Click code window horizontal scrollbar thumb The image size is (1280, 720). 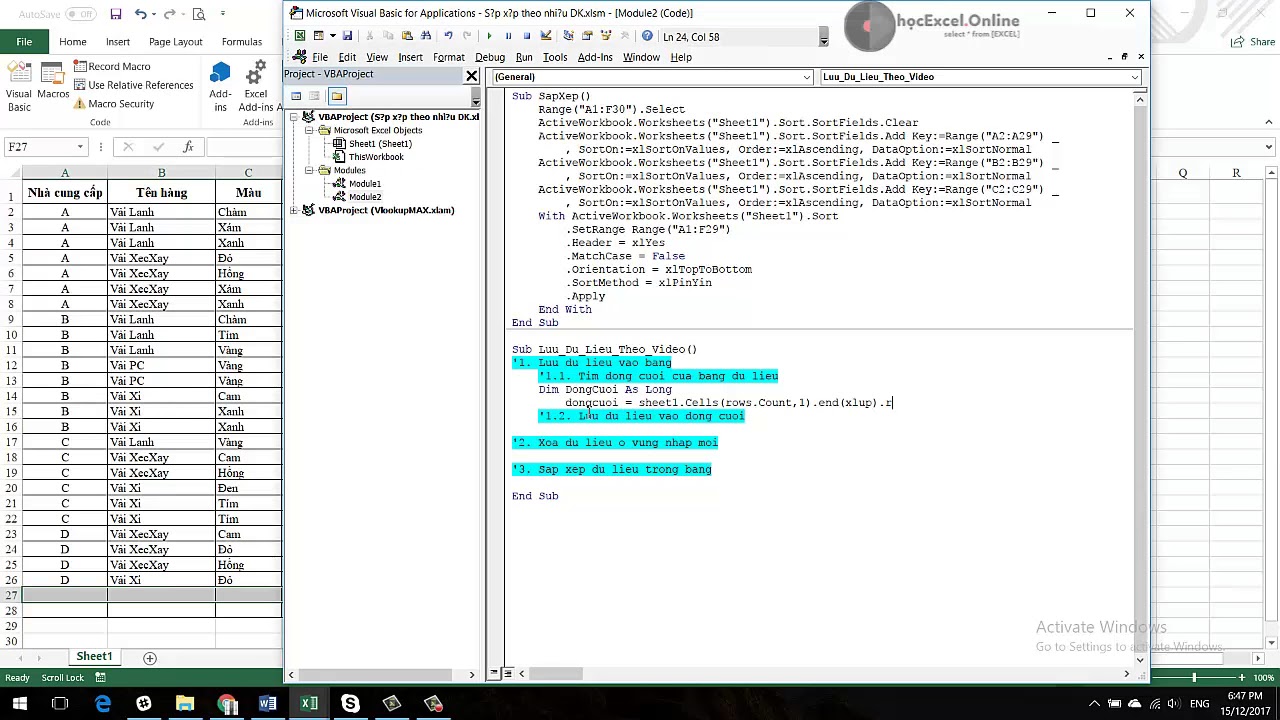pos(555,674)
